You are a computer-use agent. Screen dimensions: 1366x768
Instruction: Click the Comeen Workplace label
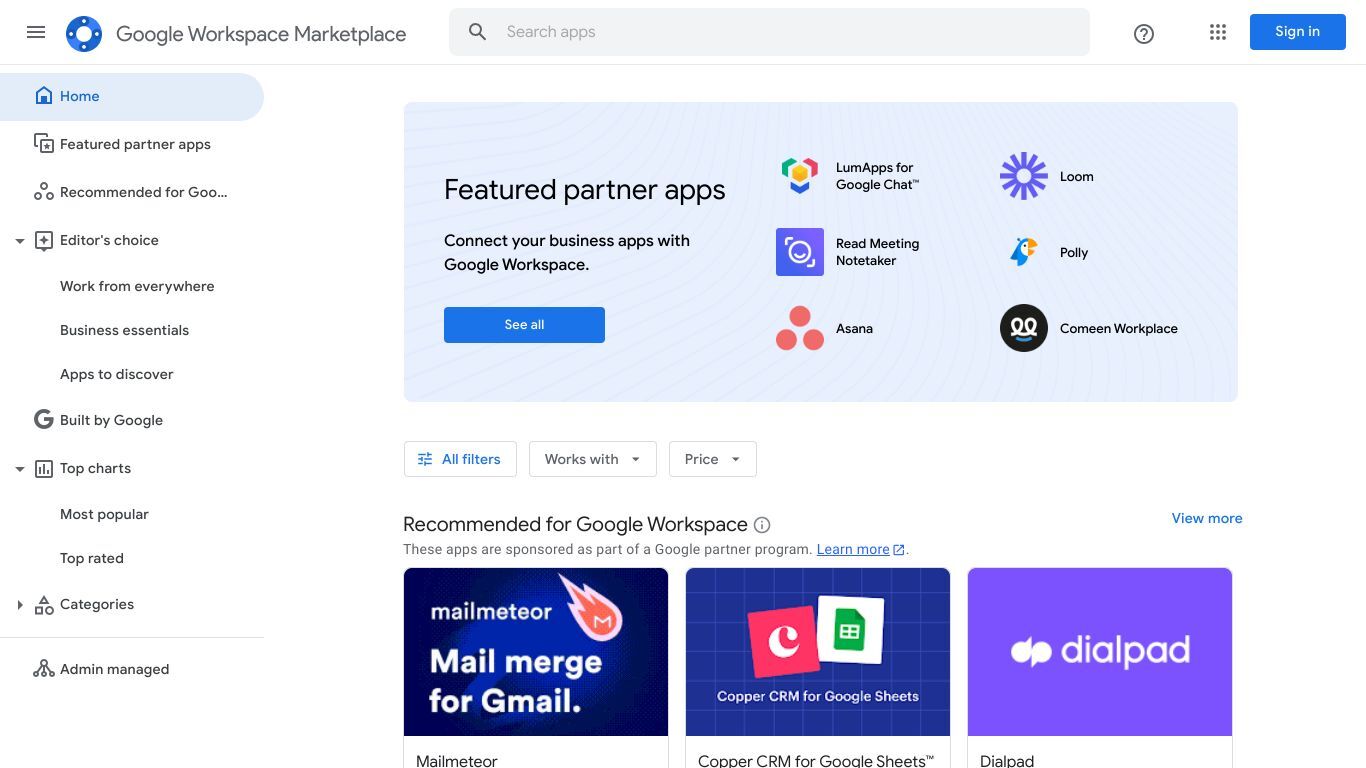(x=1119, y=328)
